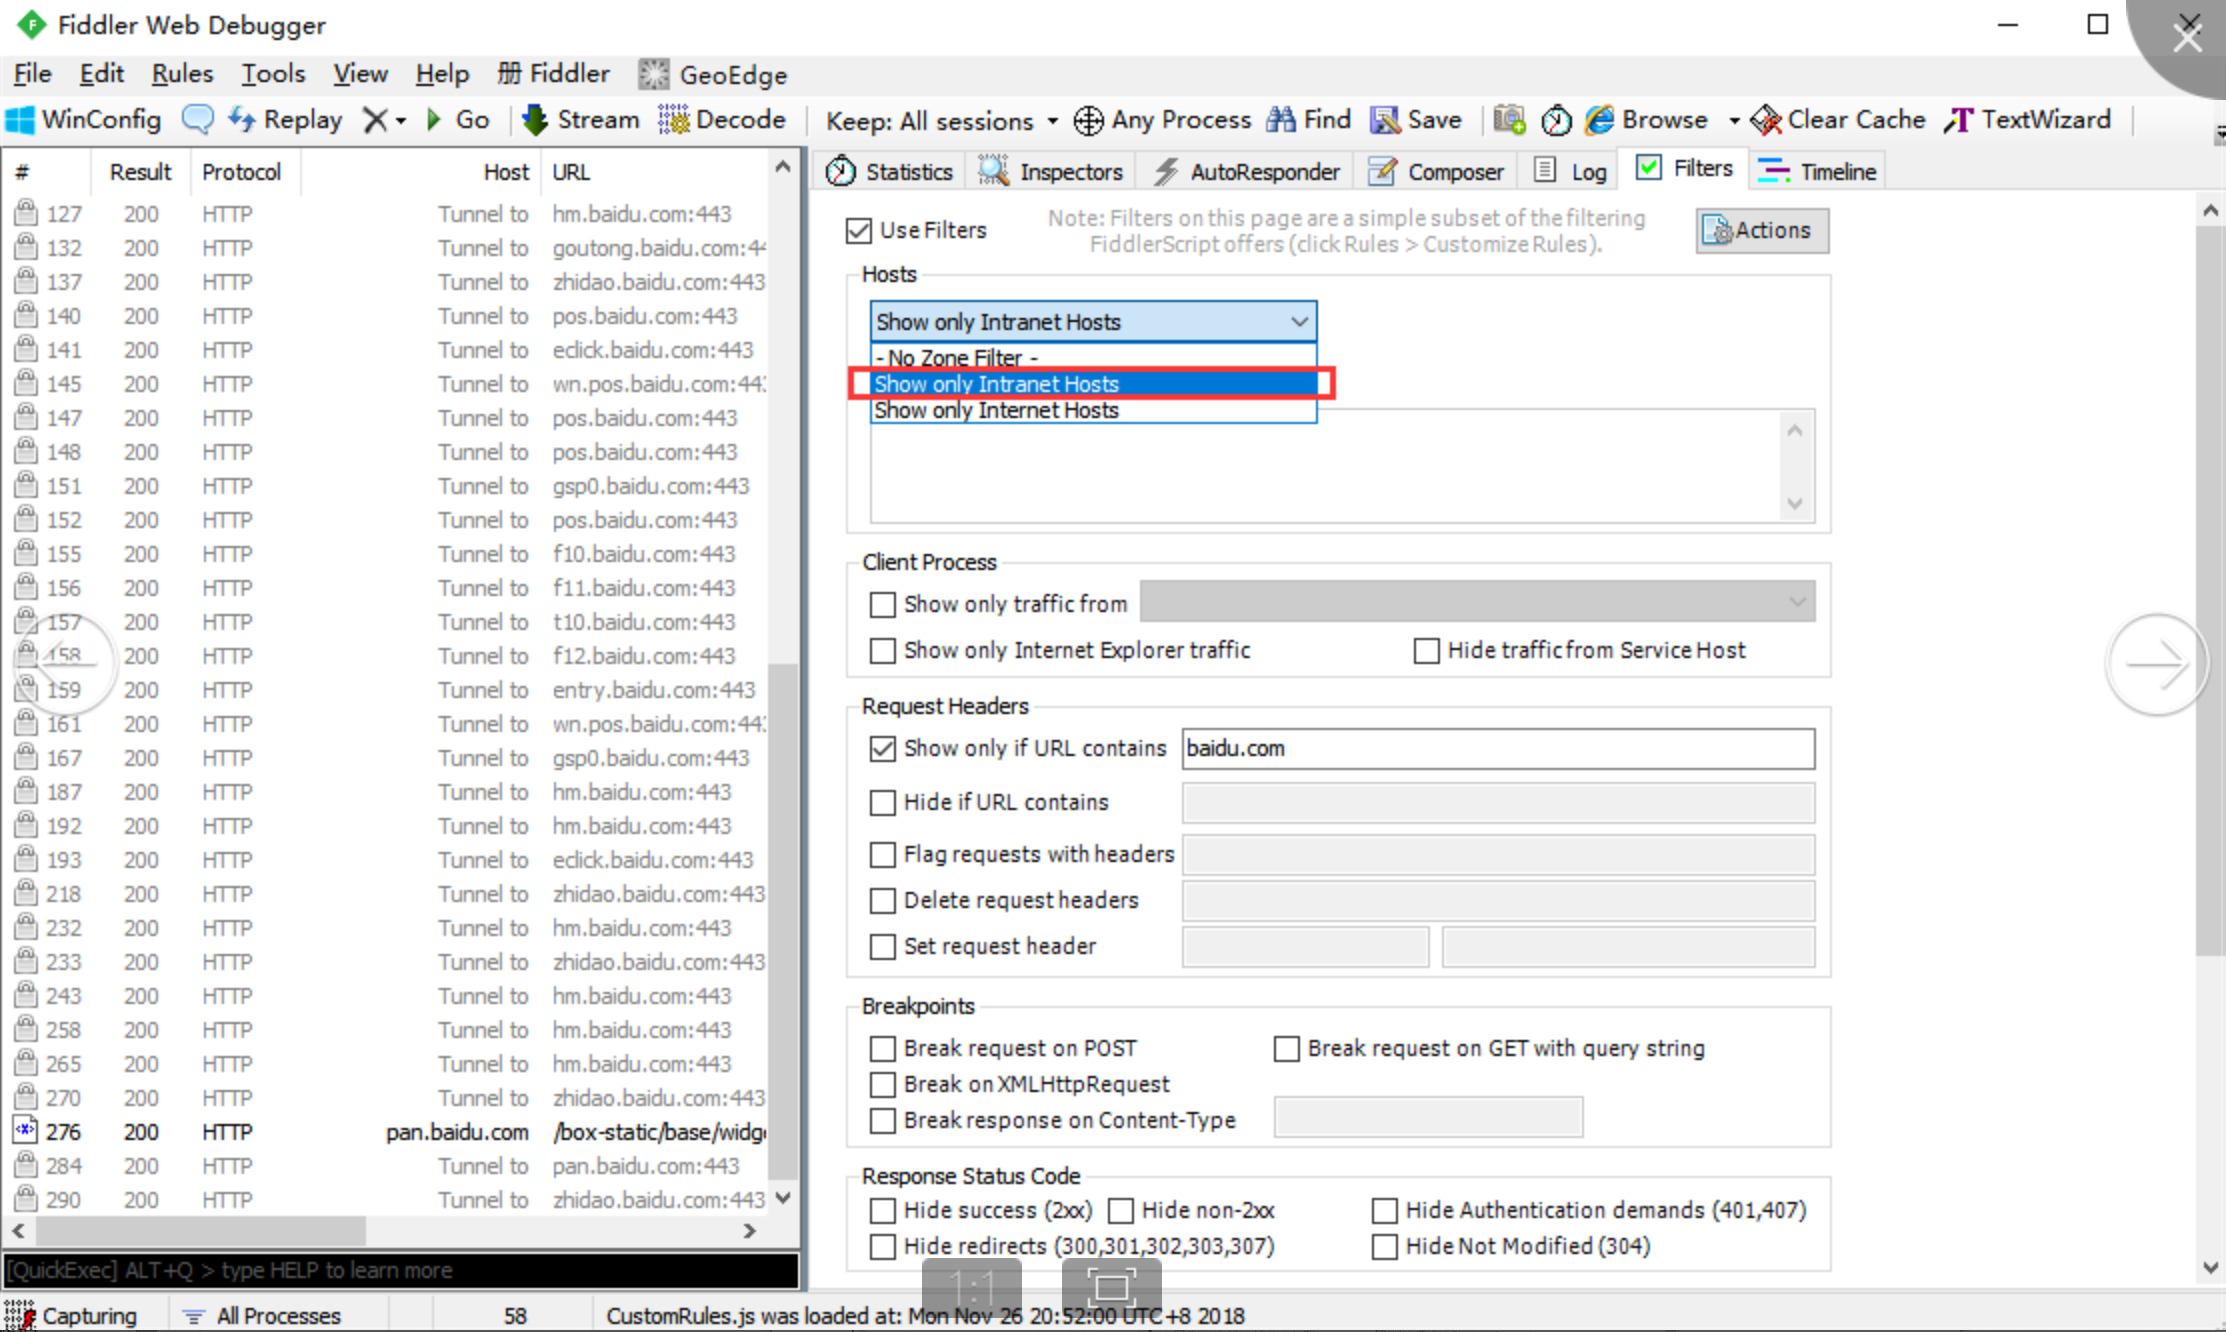Open the Find sessions tool
2226x1332 pixels.
1309,120
